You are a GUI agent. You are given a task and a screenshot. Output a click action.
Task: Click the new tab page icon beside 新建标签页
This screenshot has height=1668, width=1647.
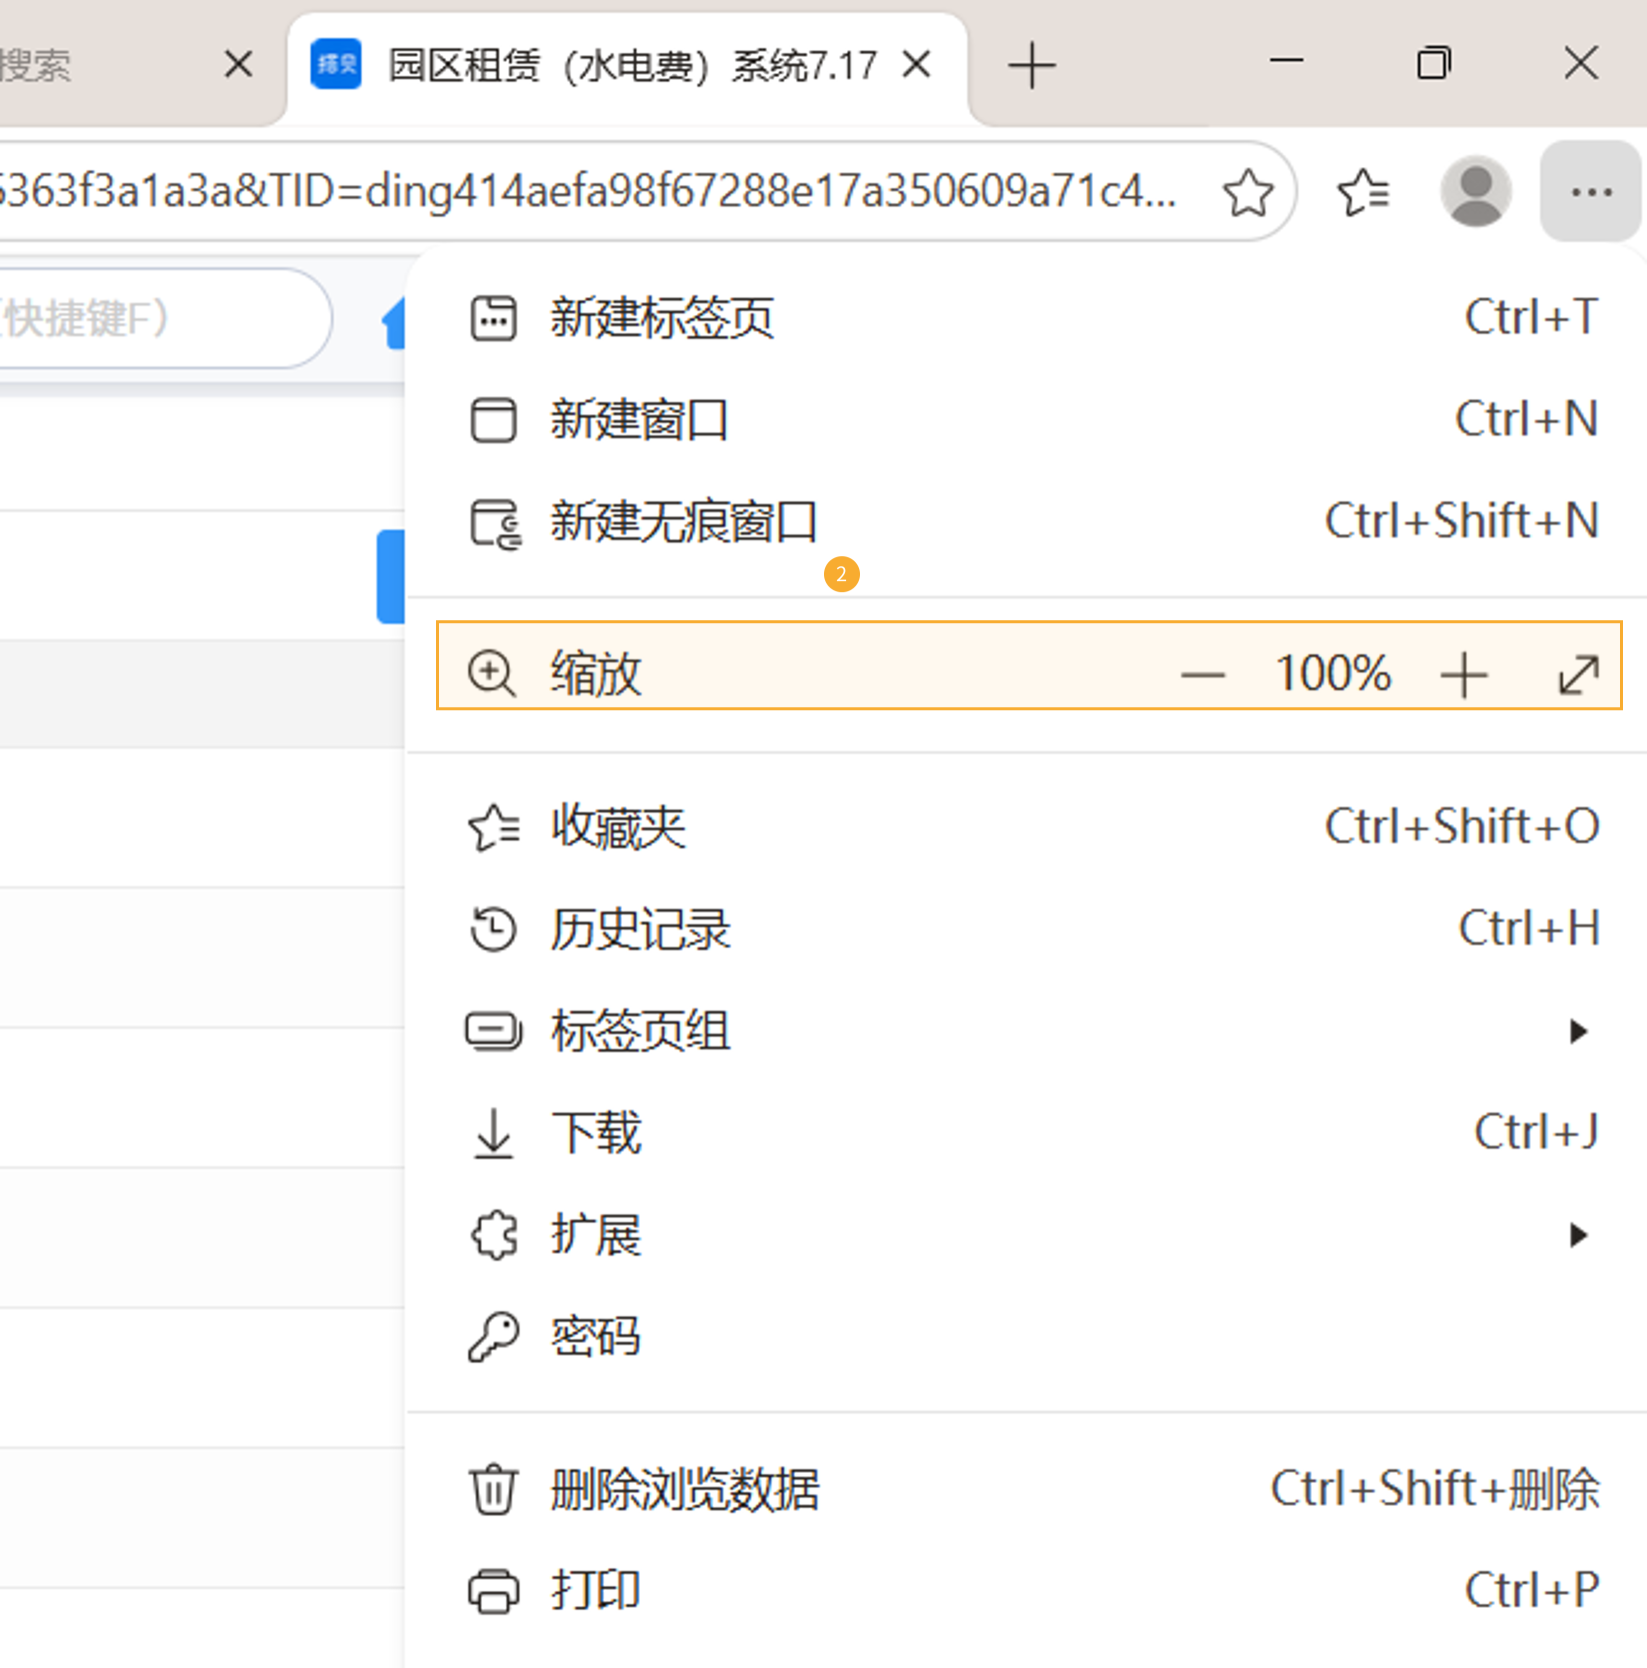pos(493,319)
